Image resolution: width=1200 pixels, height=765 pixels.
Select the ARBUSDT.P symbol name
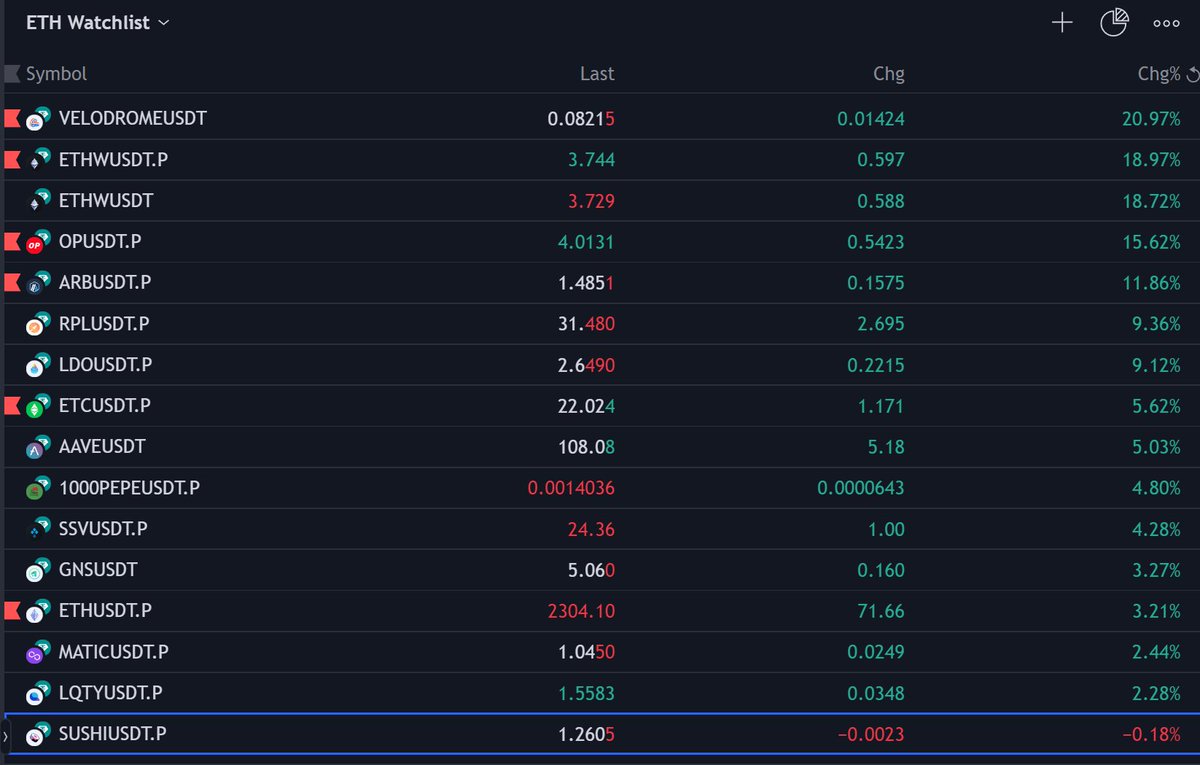[105, 282]
